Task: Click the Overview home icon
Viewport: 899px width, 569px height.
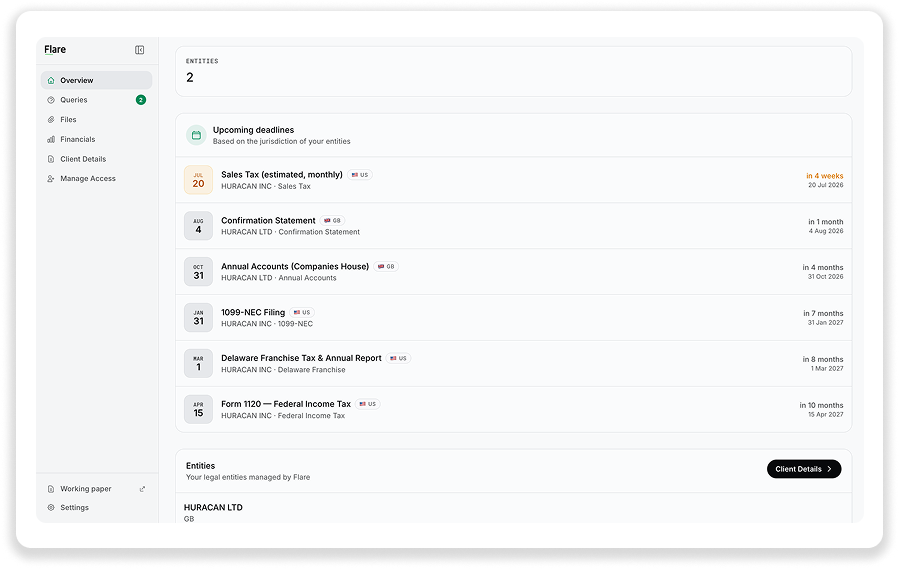Action: coord(51,80)
